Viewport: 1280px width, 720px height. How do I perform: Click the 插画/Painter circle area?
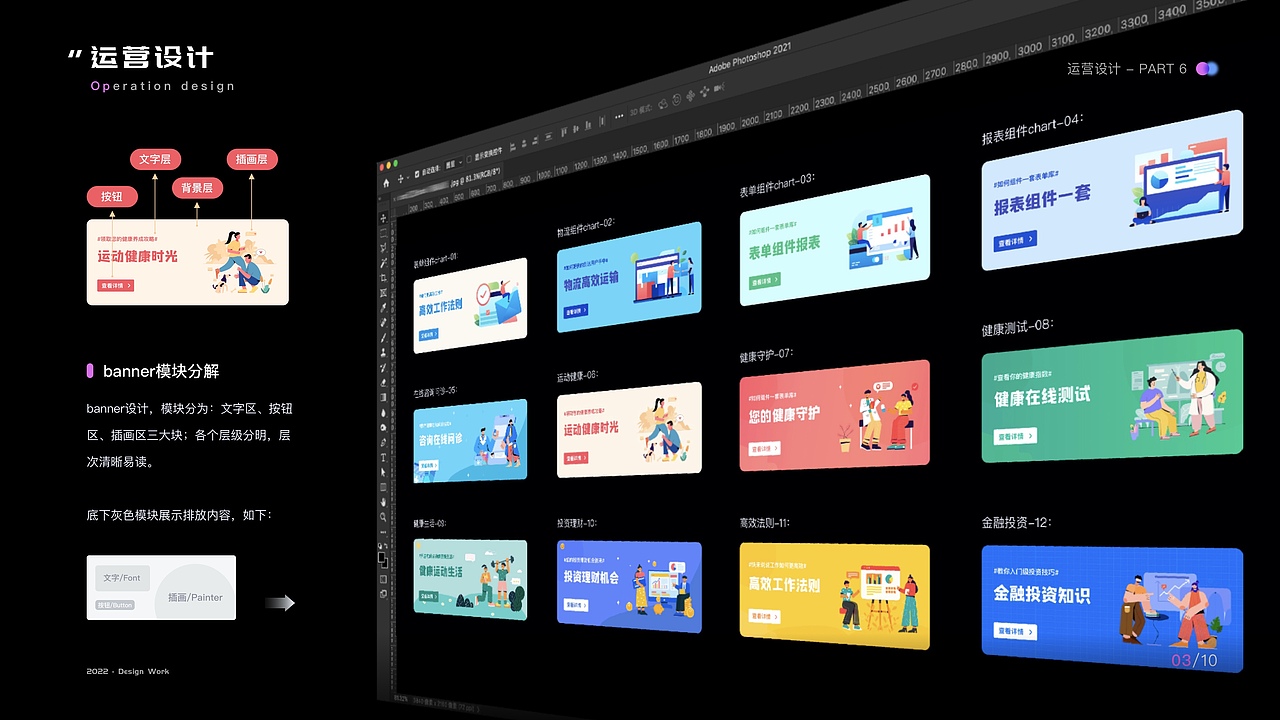click(x=195, y=592)
